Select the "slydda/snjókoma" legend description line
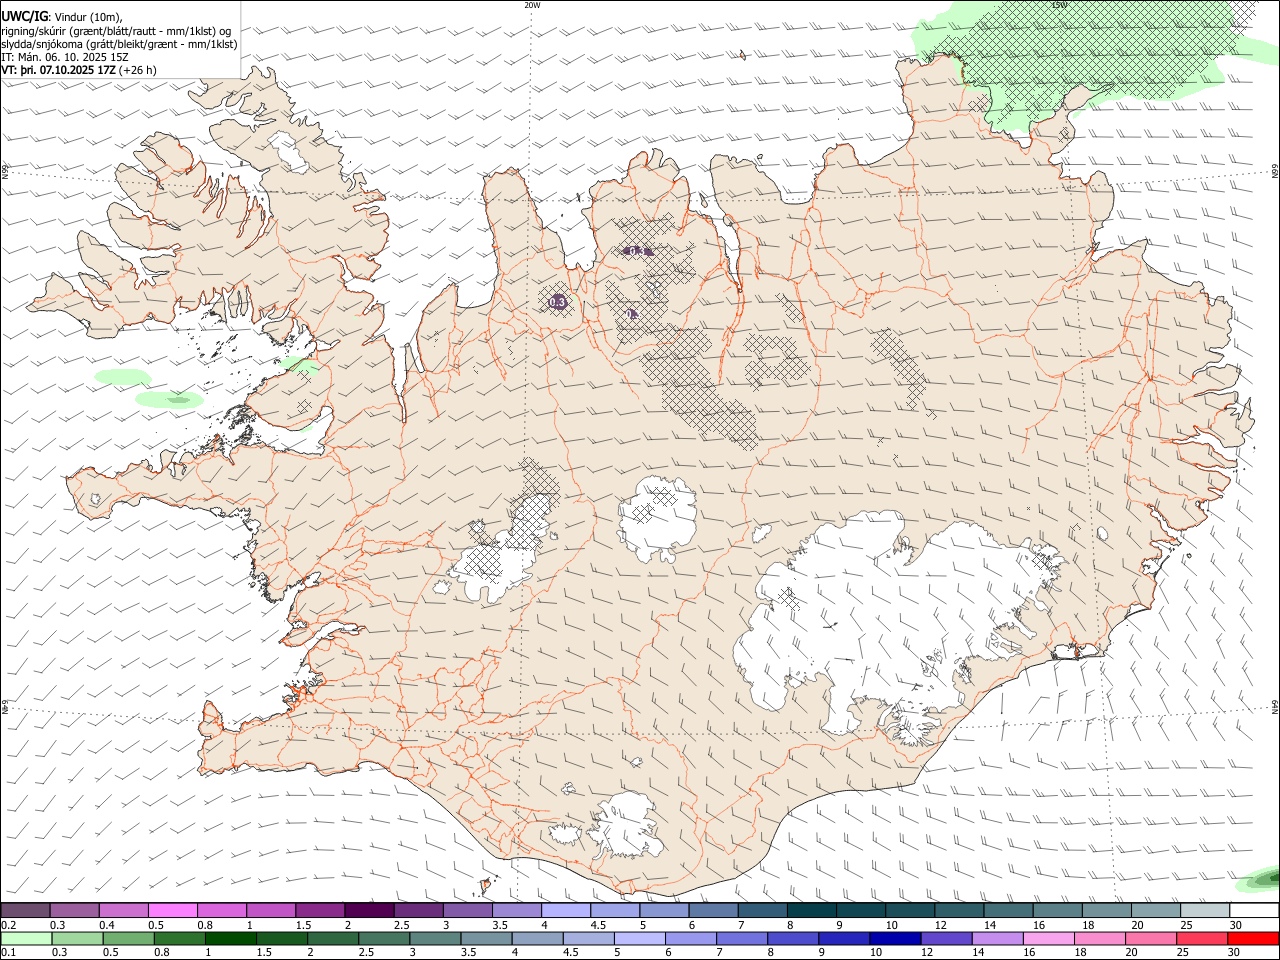Screen dimensions: 1280x960 pyautogui.click(x=119, y=44)
